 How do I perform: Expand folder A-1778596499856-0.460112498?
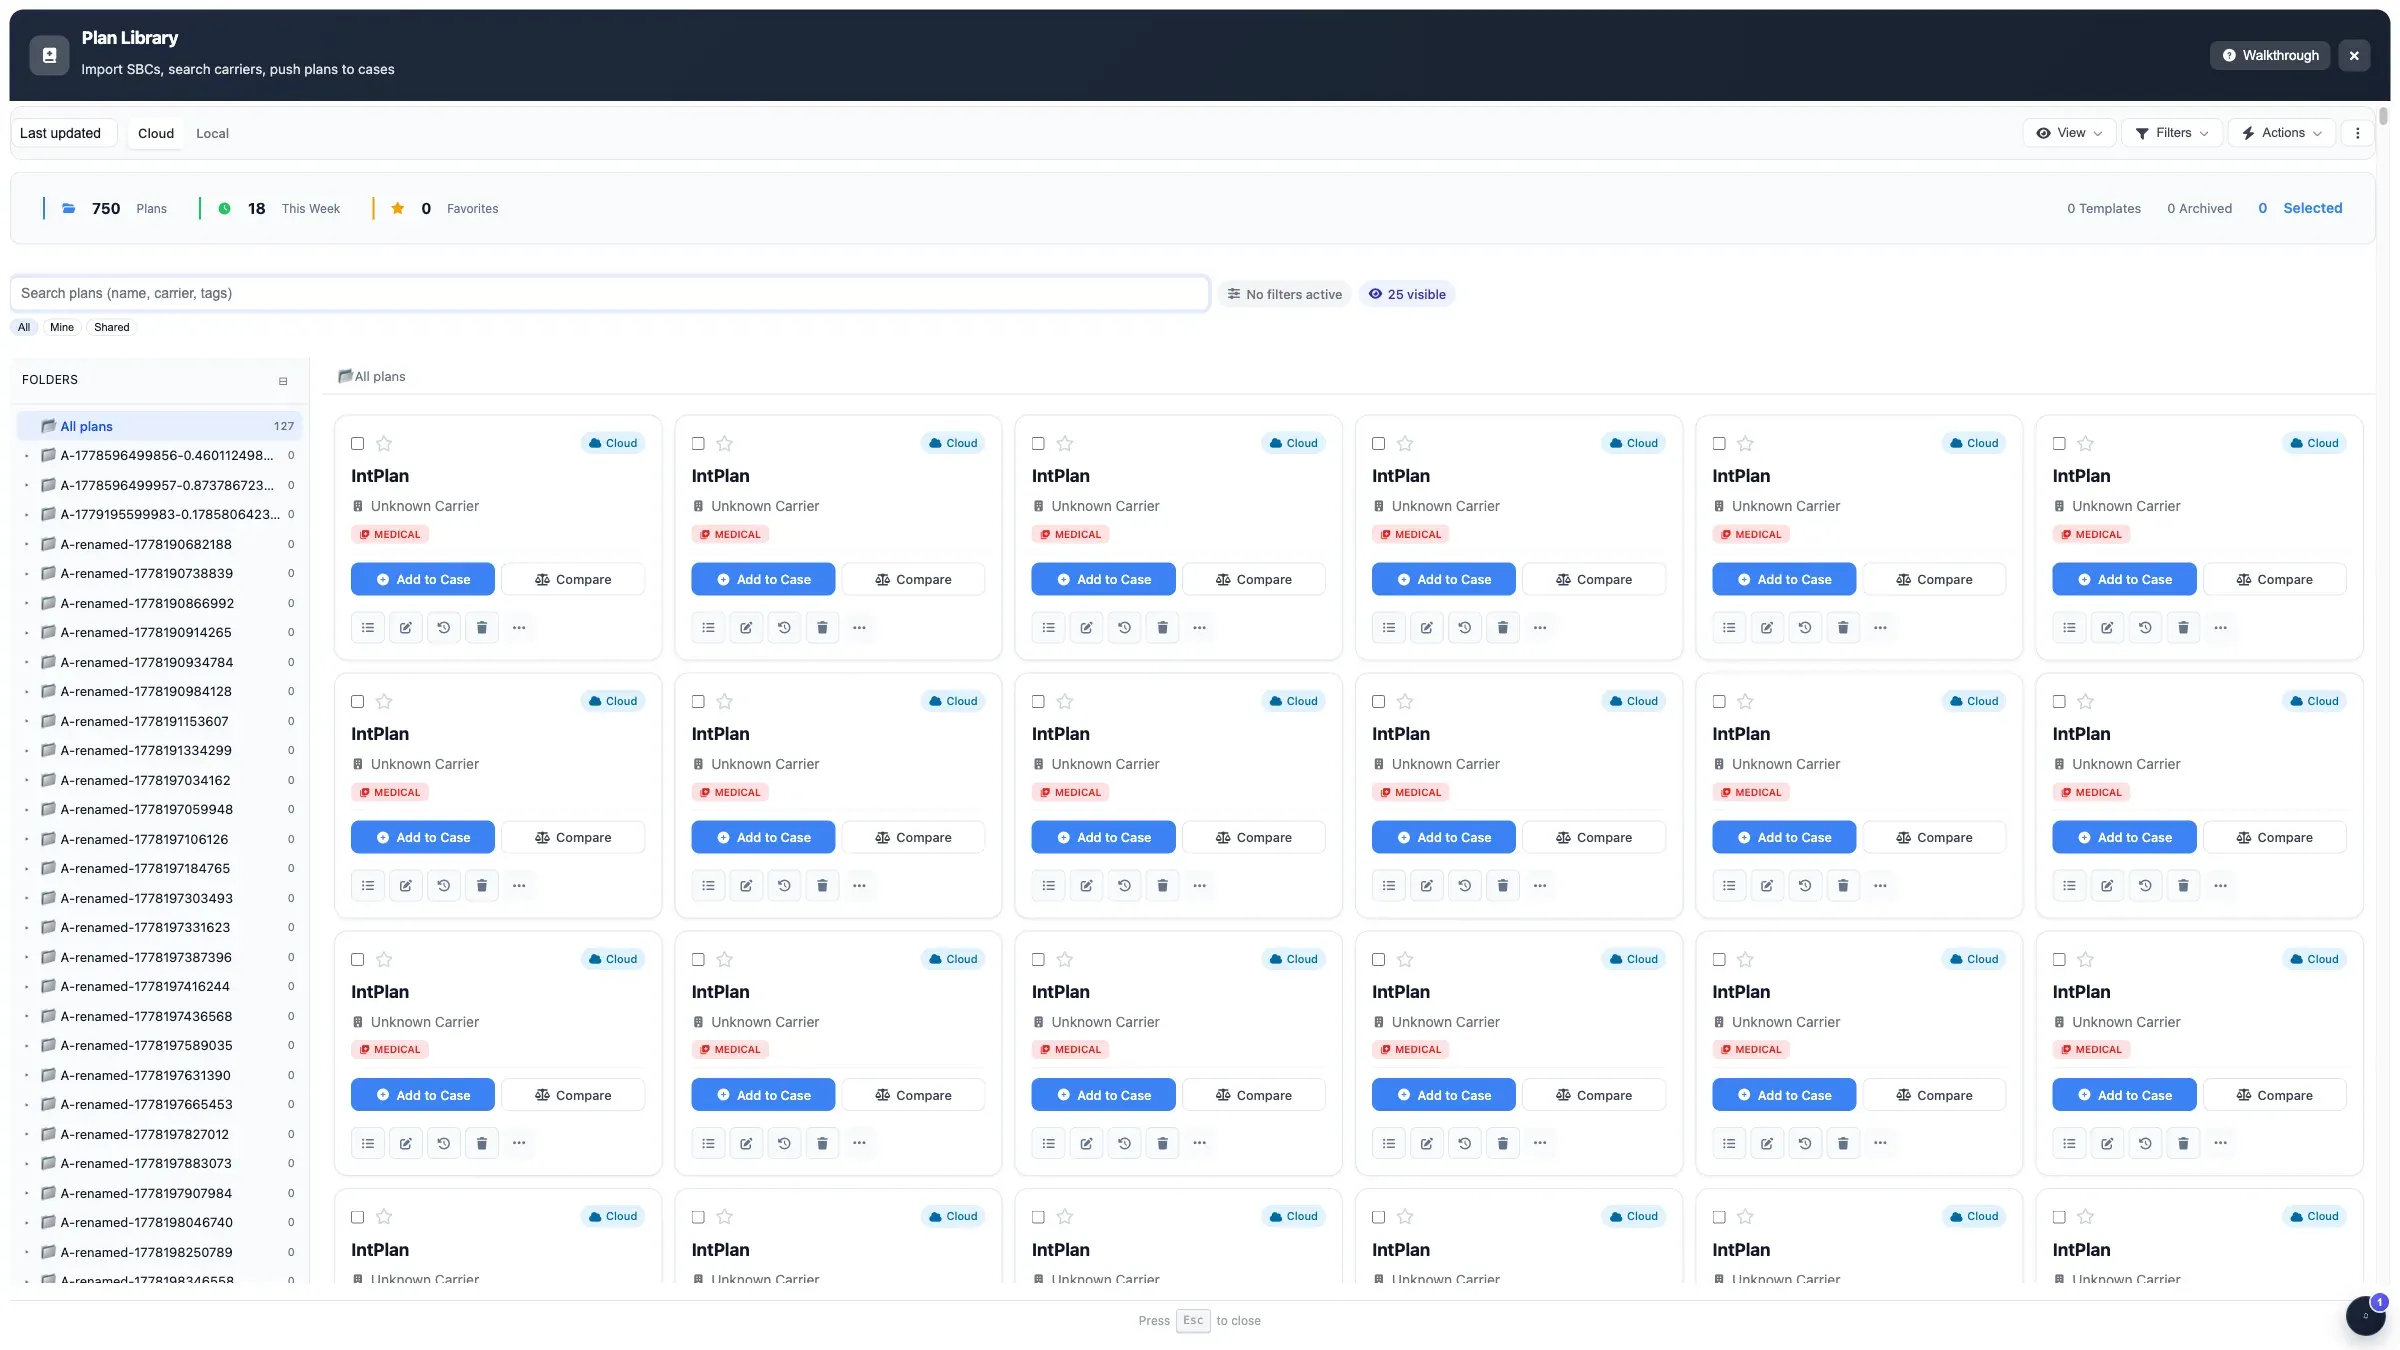26,455
